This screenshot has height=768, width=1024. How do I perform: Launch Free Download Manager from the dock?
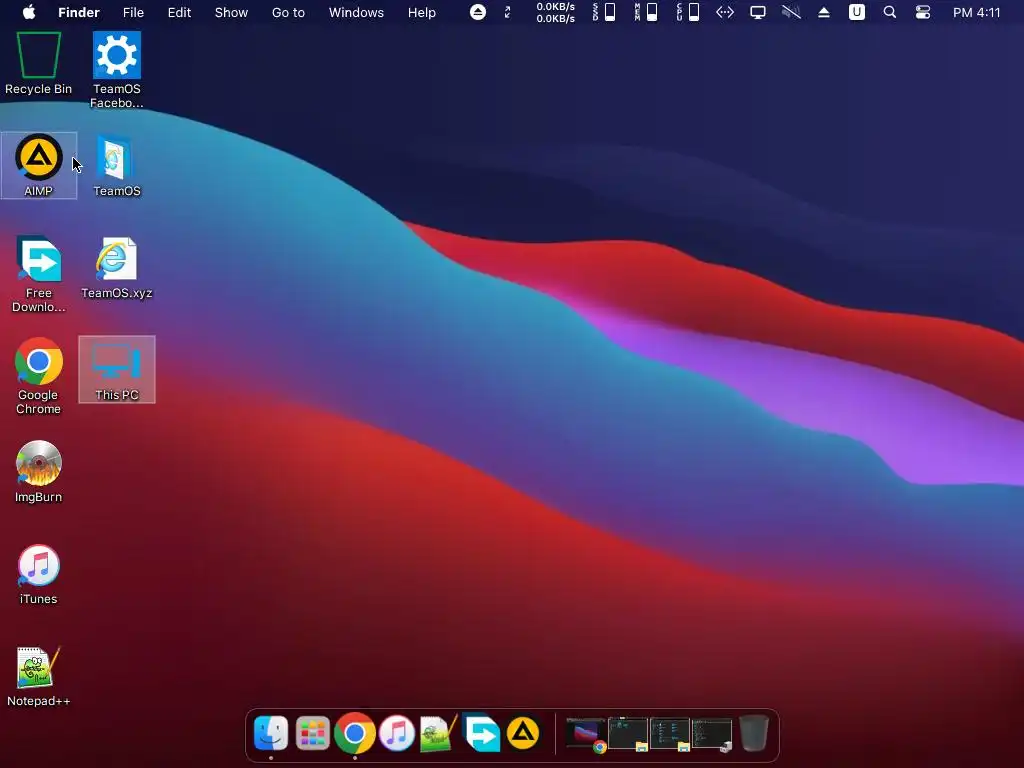pyautogui.click(x=481, y=732)
